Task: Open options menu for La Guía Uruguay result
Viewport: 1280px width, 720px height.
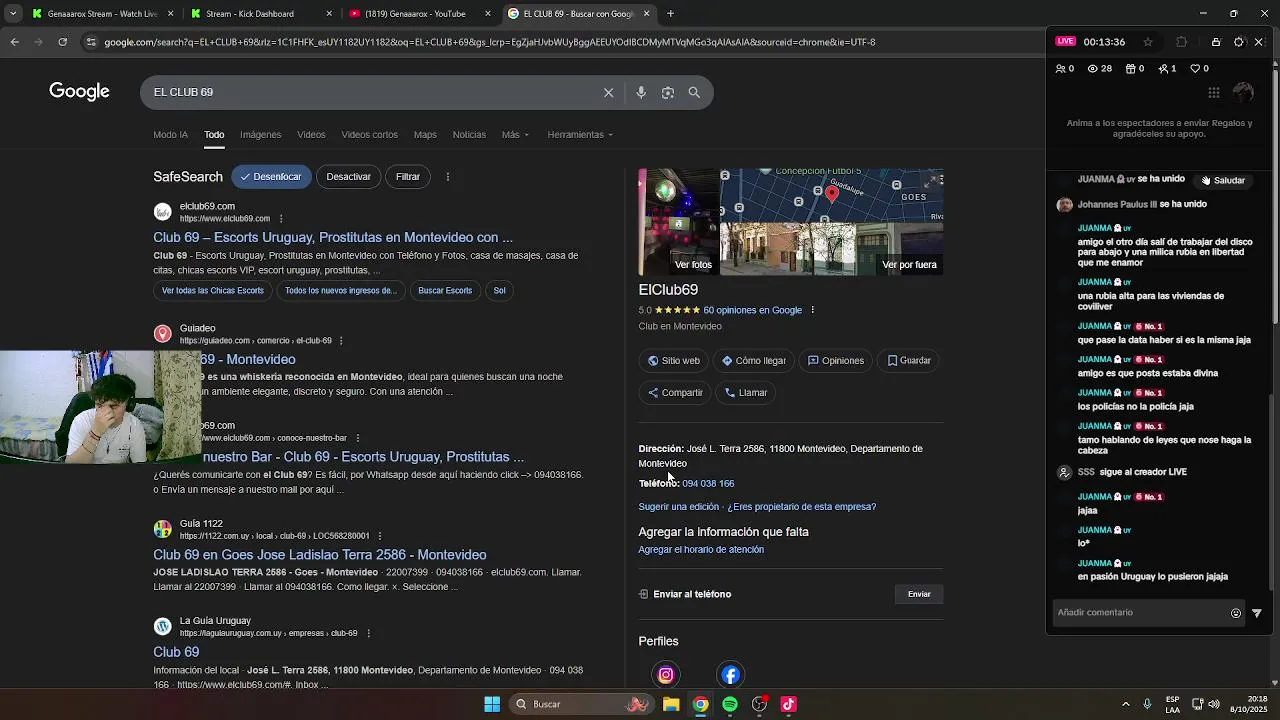Action: (x=368, y=633)
